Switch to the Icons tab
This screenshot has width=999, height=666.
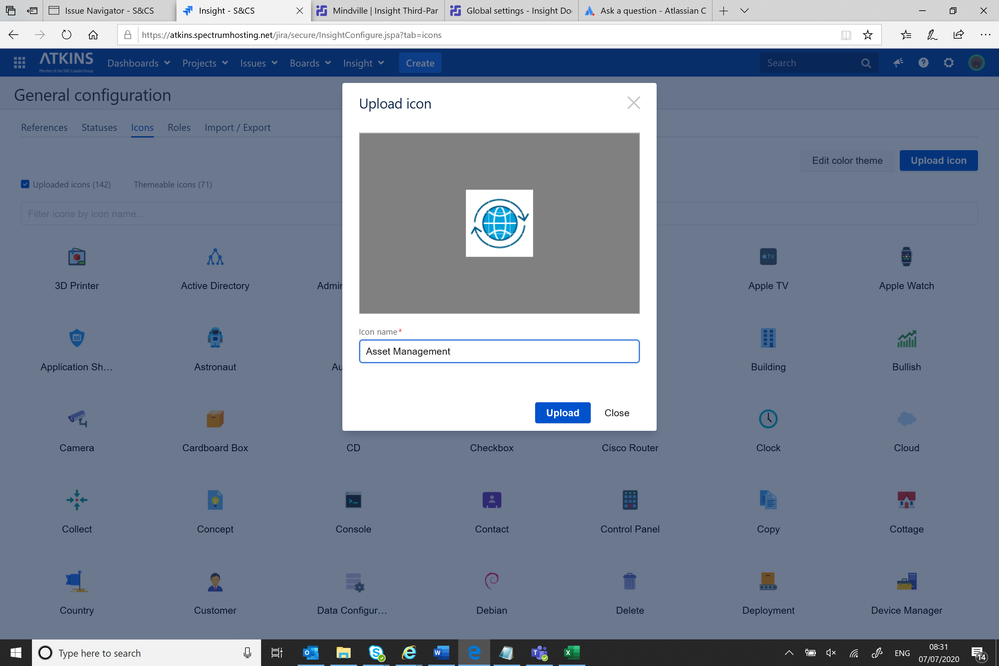point(142,127)
